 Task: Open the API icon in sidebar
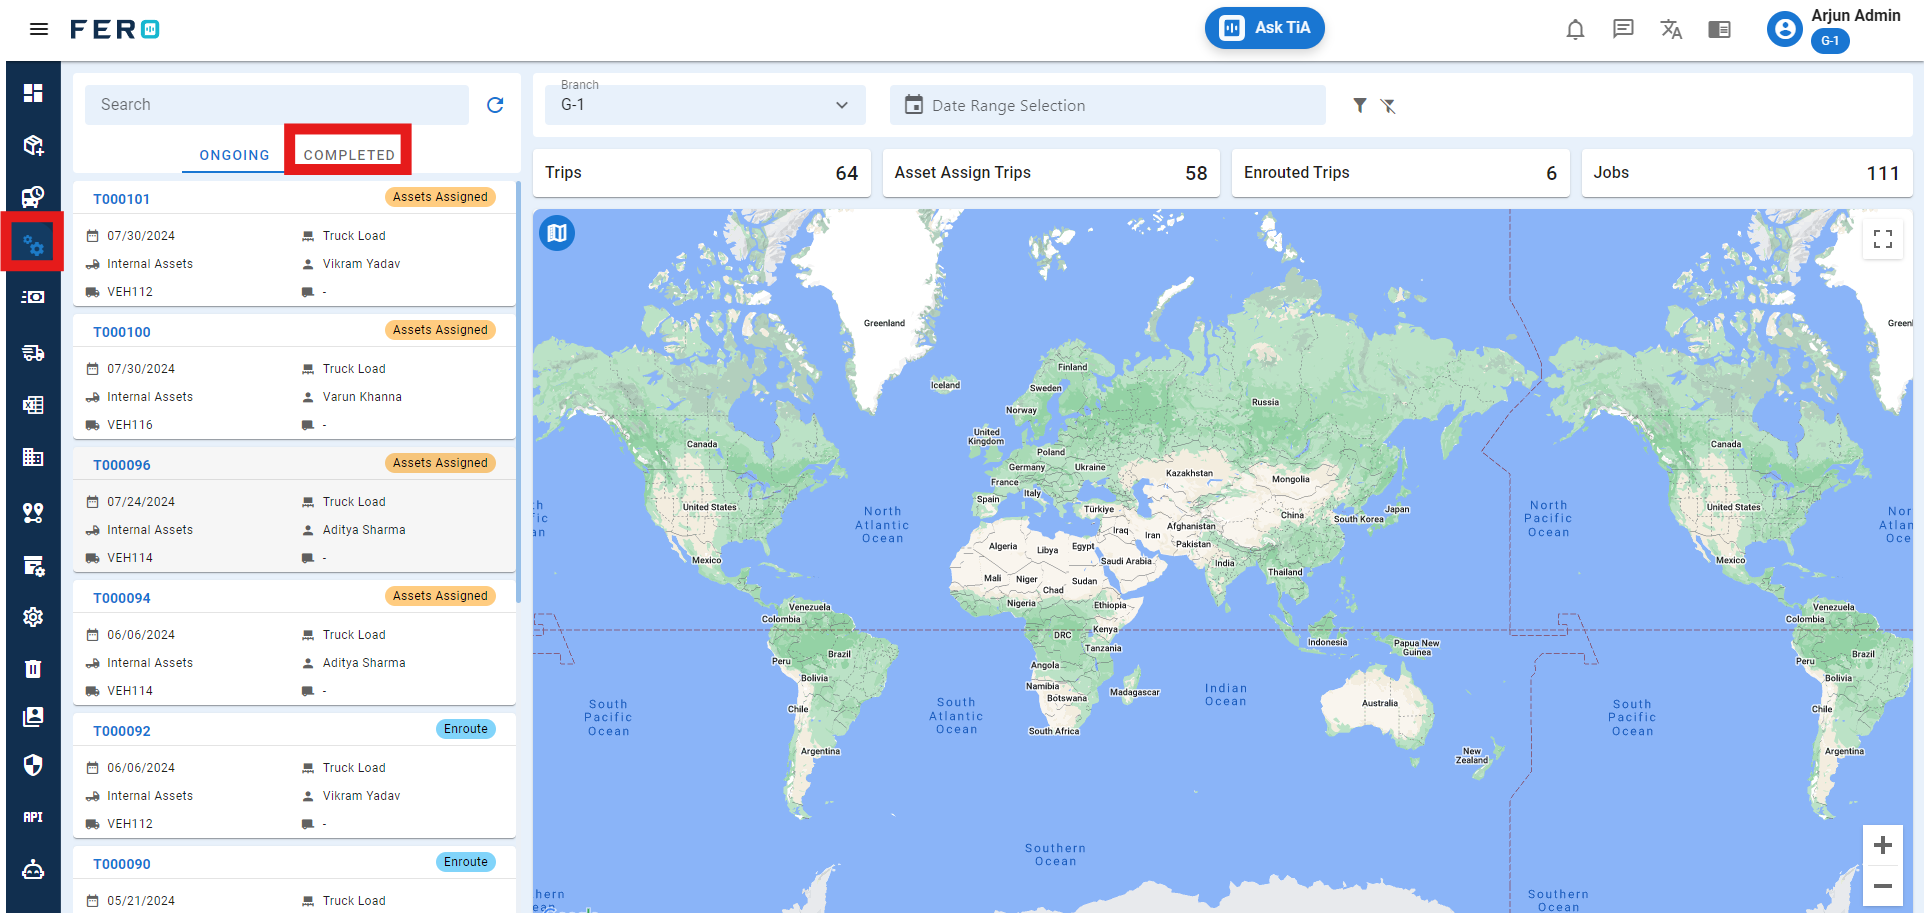pyautogui.click(x=33, y=817)
